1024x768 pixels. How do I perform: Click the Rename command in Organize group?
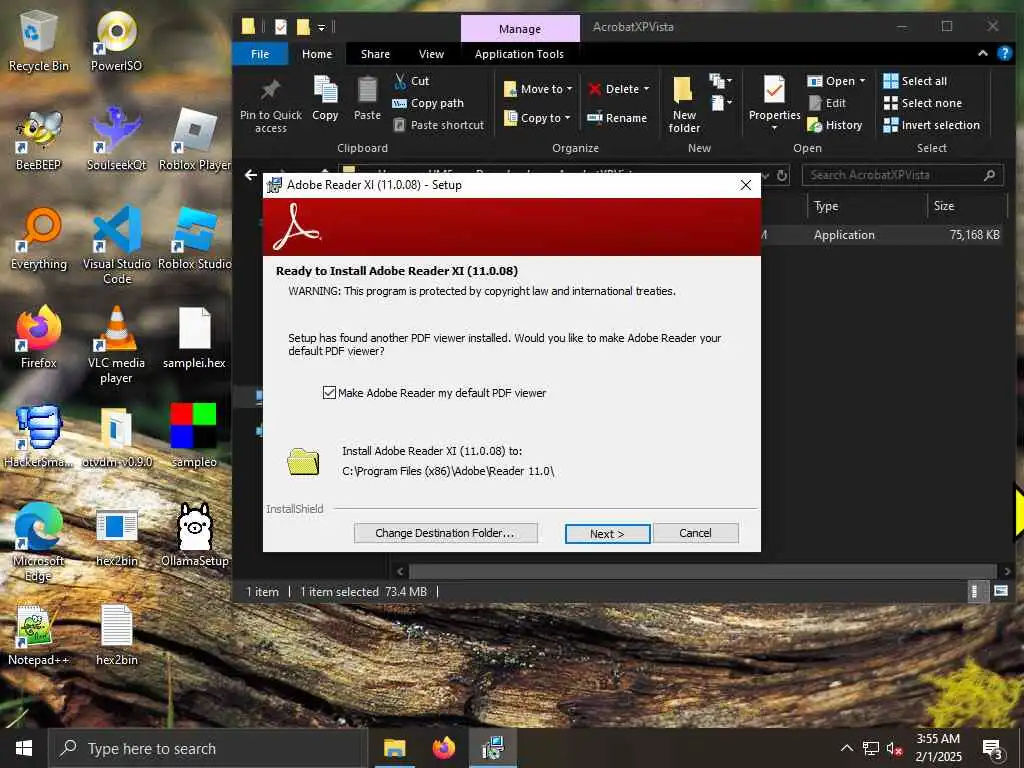pos(616,118)
